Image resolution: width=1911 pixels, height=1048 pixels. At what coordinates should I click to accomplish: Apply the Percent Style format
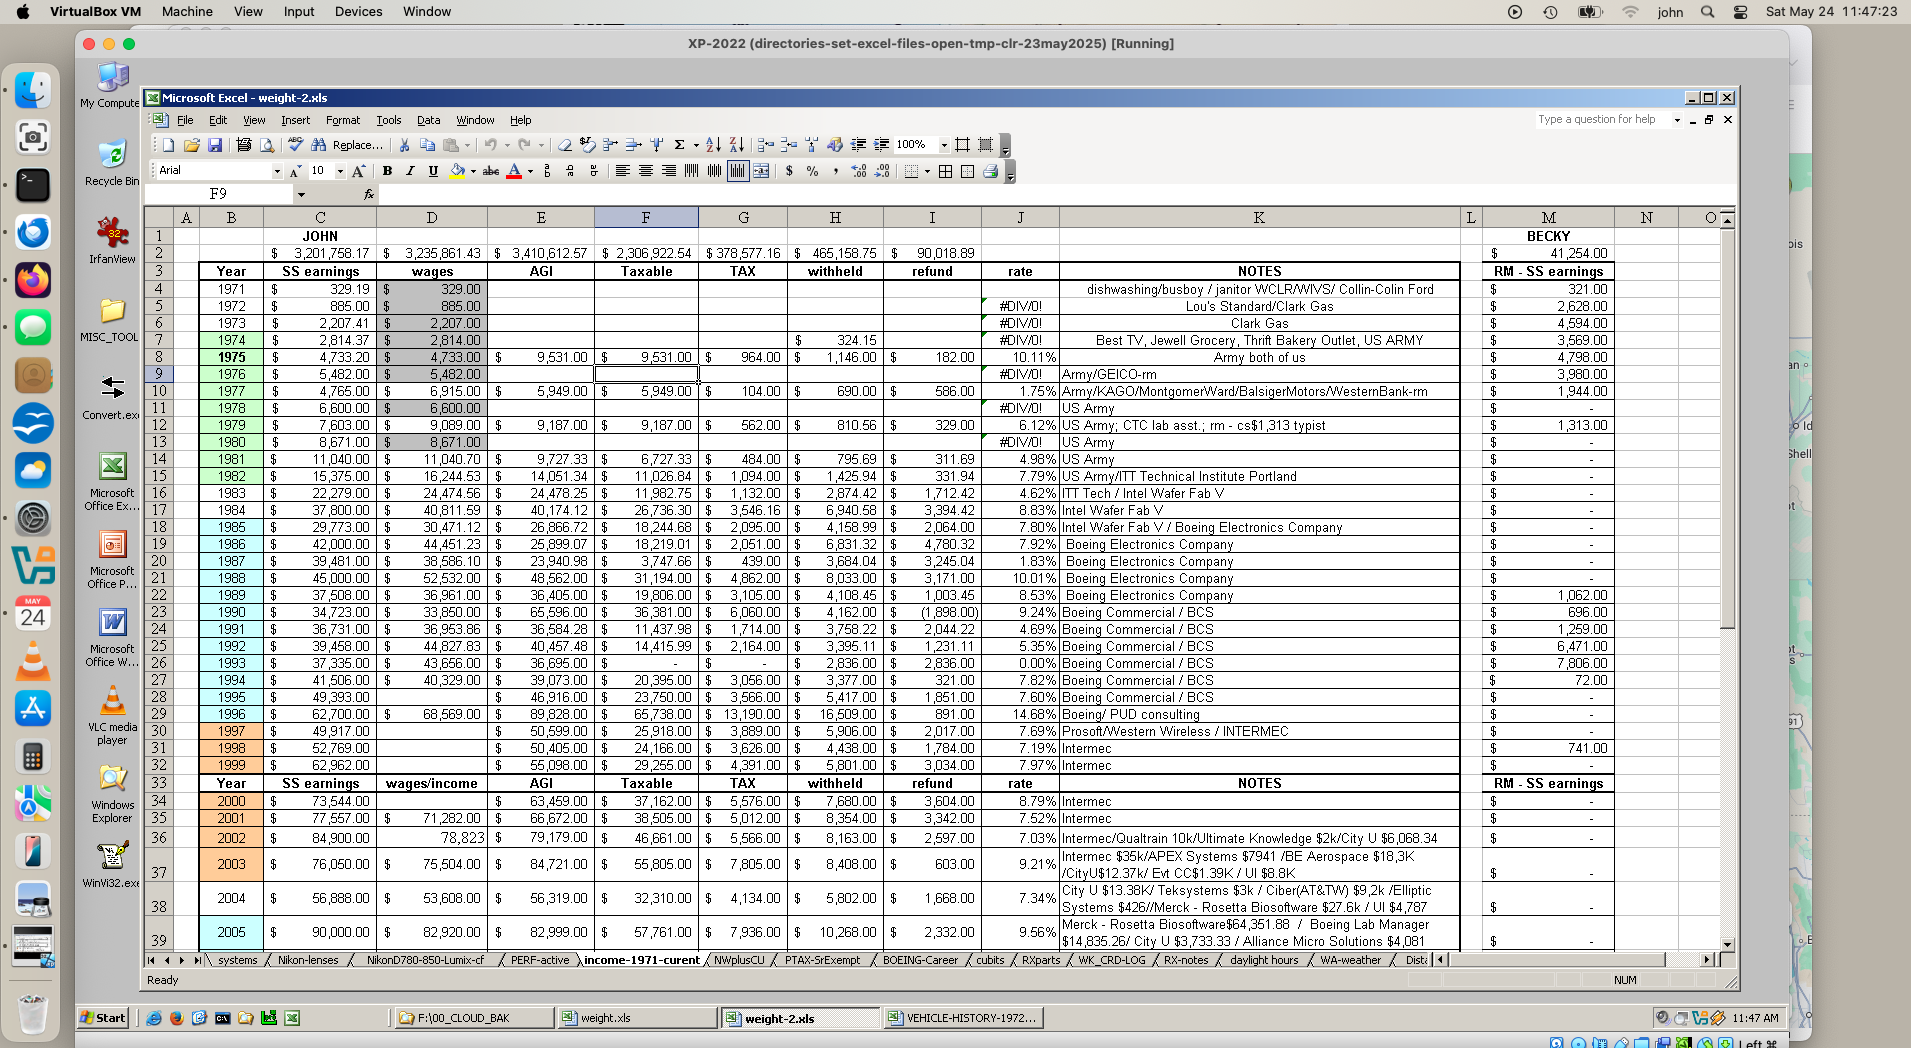812,171
